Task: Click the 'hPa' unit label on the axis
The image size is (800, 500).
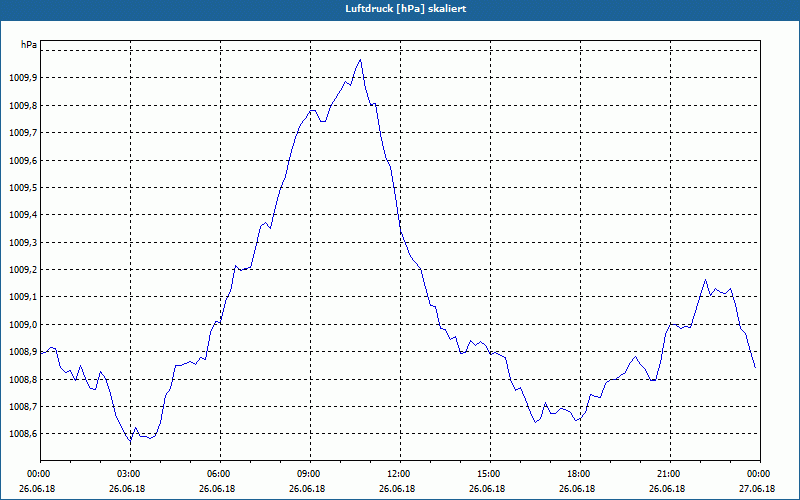Action: 29,45
